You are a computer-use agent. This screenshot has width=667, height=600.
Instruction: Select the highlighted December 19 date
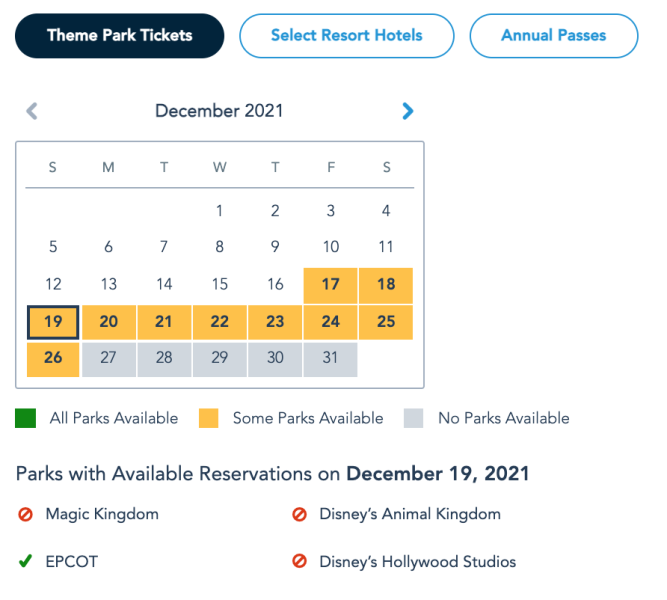point(53,322)
